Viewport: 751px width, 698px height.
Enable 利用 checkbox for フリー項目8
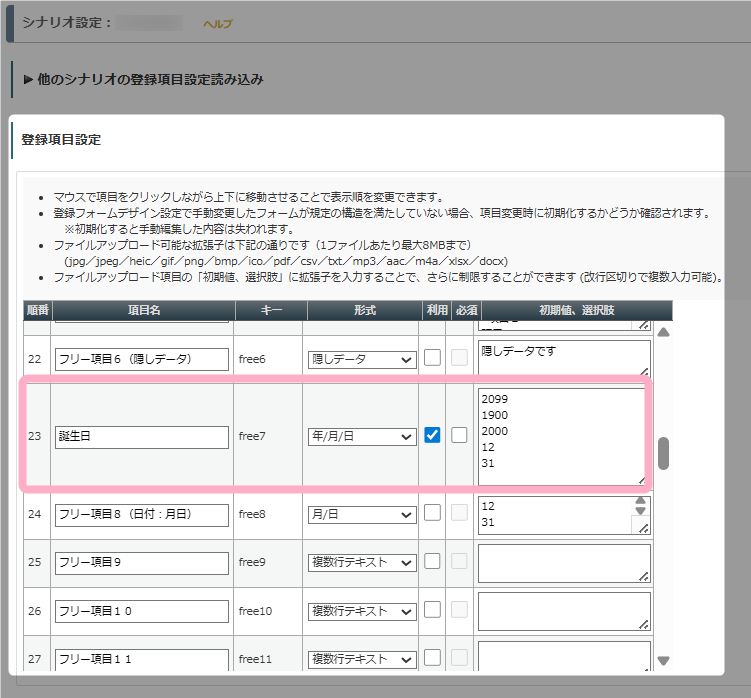(433, 513)
